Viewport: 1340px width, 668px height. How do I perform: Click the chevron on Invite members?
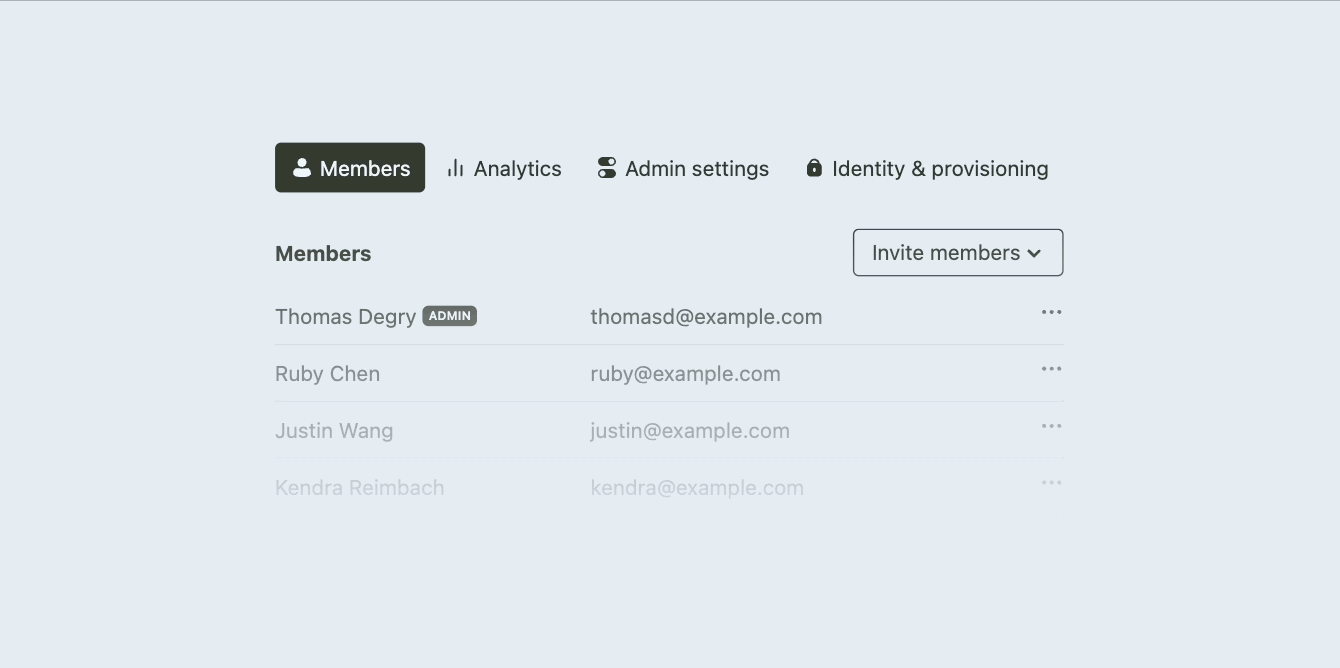(x=1034, y=254)
